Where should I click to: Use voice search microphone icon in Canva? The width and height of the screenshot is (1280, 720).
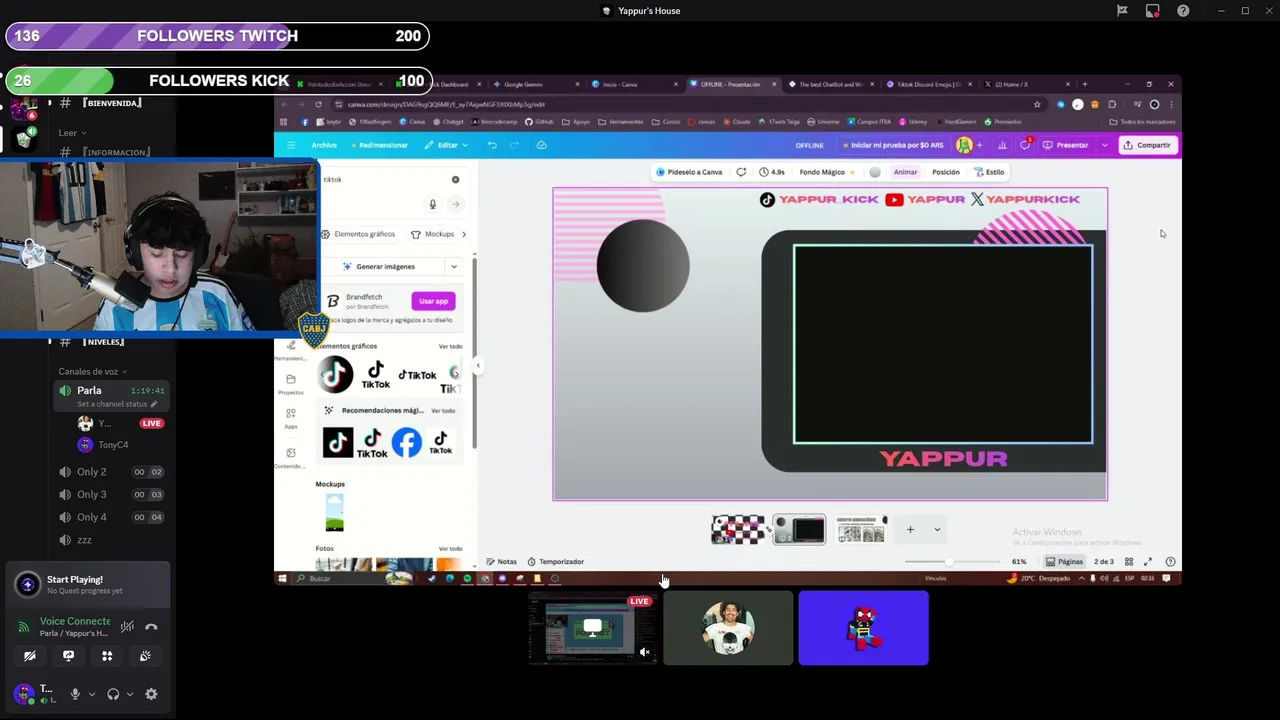point(432,204)
